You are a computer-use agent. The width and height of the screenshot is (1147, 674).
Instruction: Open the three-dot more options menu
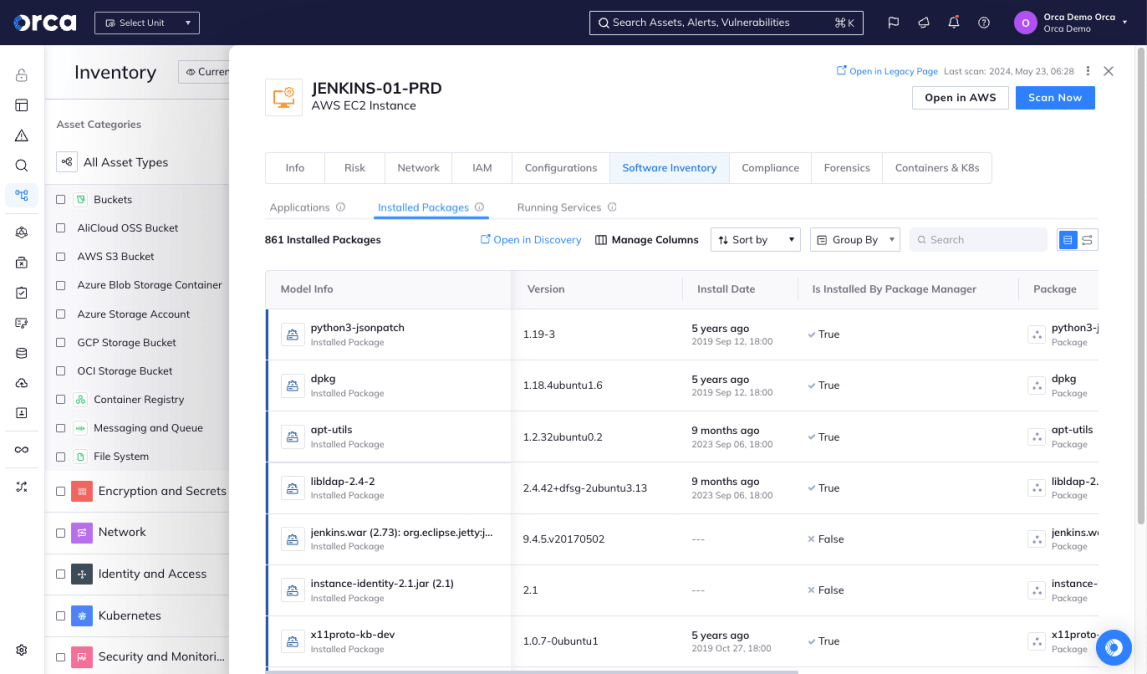[x=1088, y=71]
